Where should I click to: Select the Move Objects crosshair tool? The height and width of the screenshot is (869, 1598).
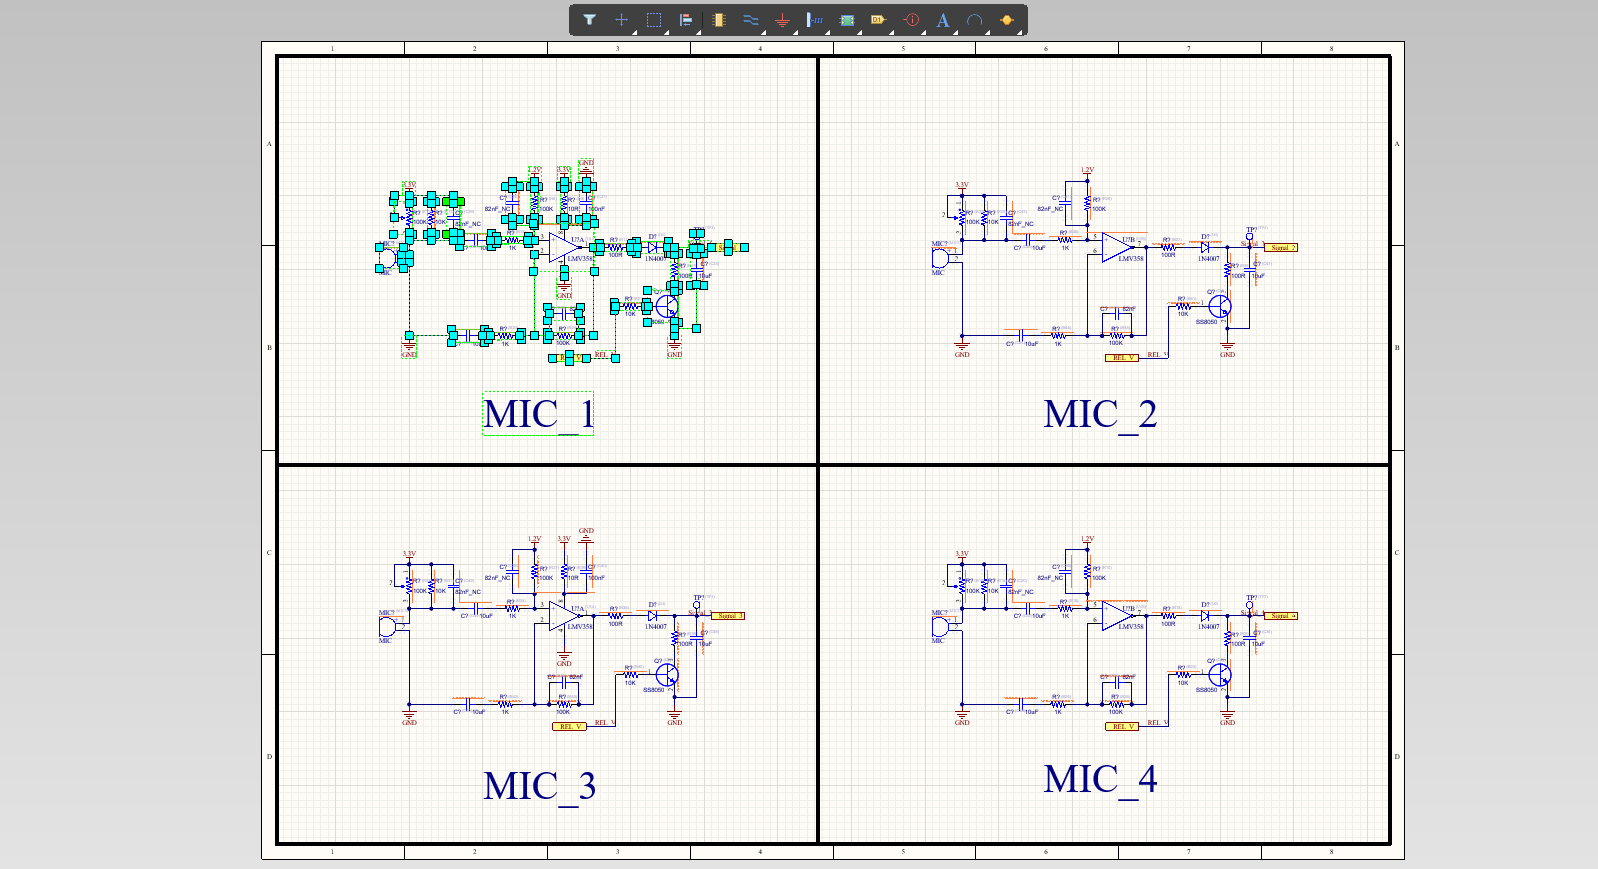(x=622, y=20)
